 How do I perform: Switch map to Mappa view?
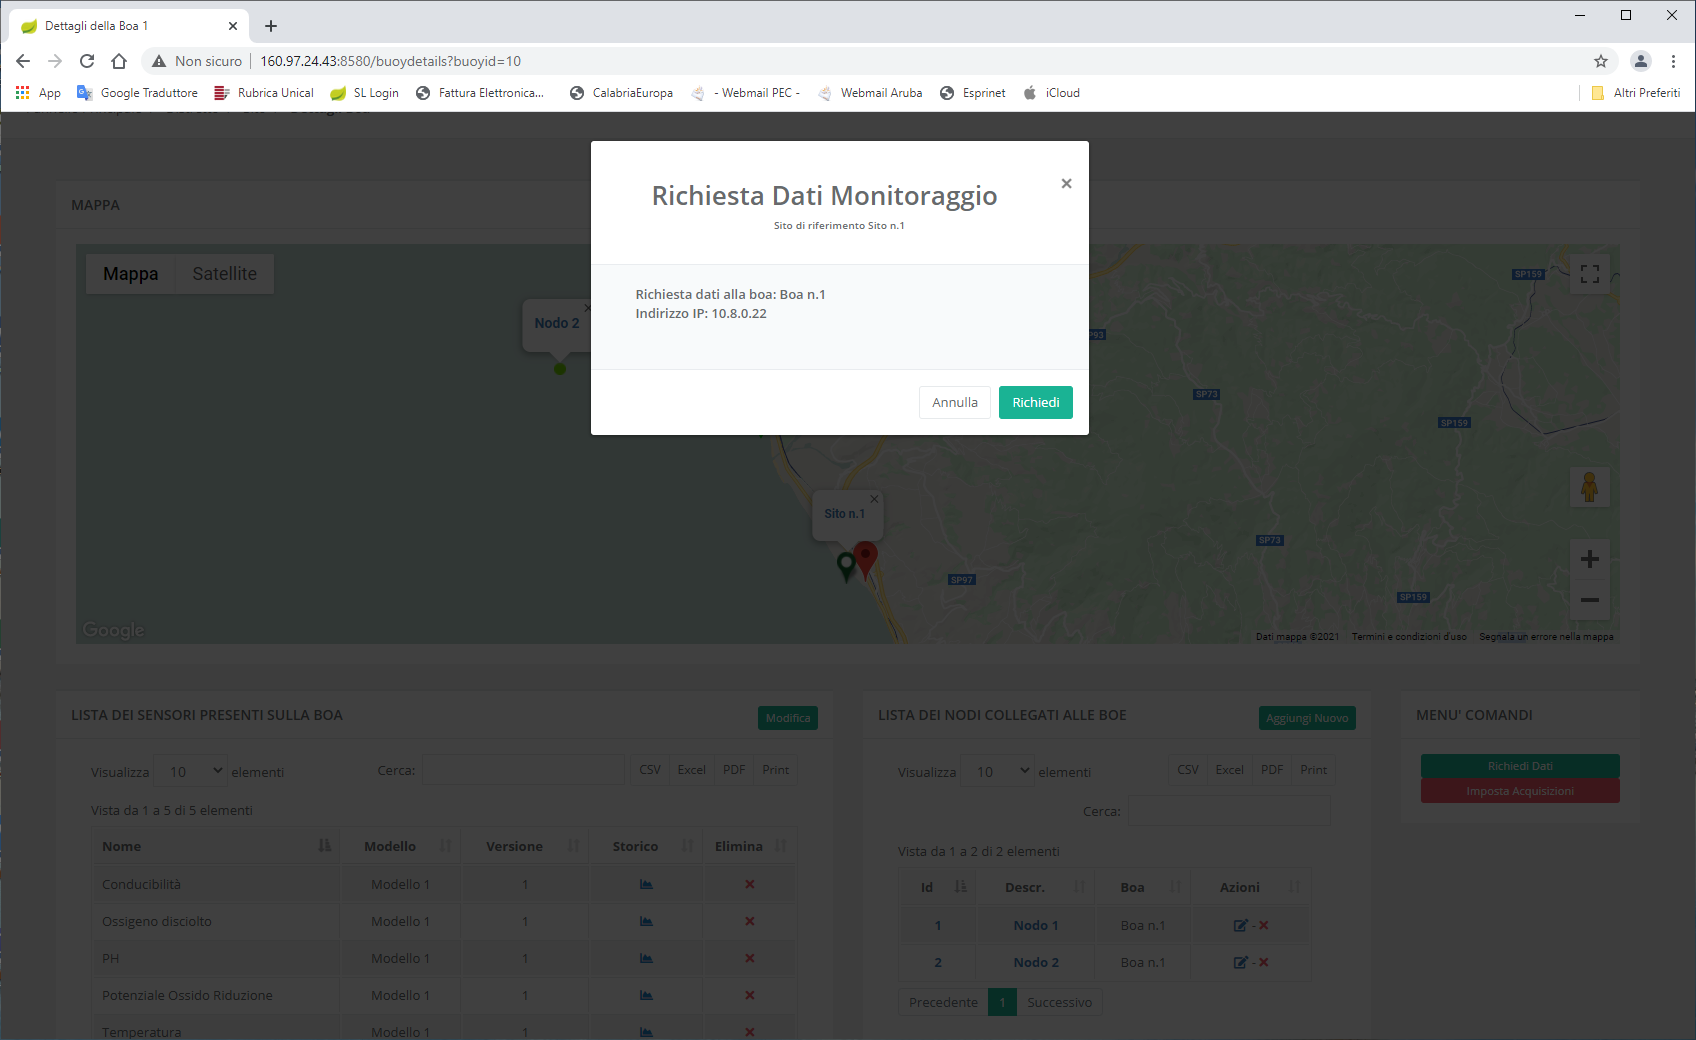pos(130,274)
